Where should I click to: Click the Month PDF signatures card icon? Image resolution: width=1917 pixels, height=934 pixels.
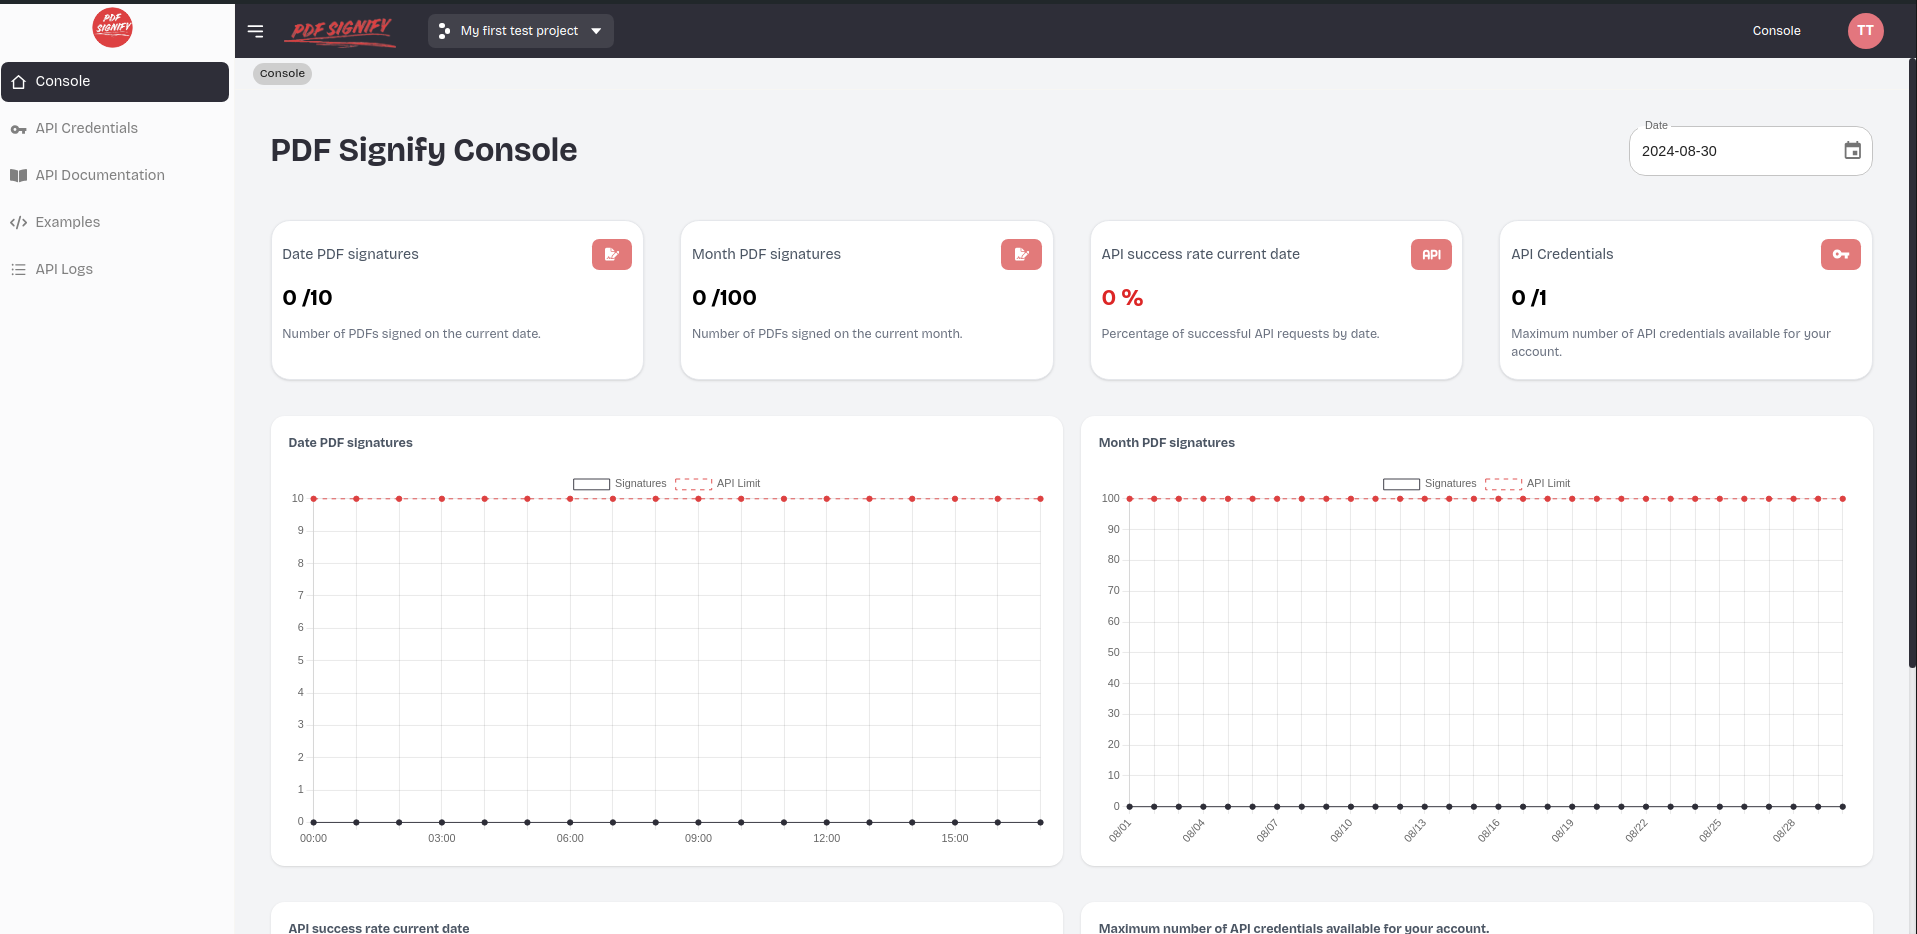coord(1021,254)
